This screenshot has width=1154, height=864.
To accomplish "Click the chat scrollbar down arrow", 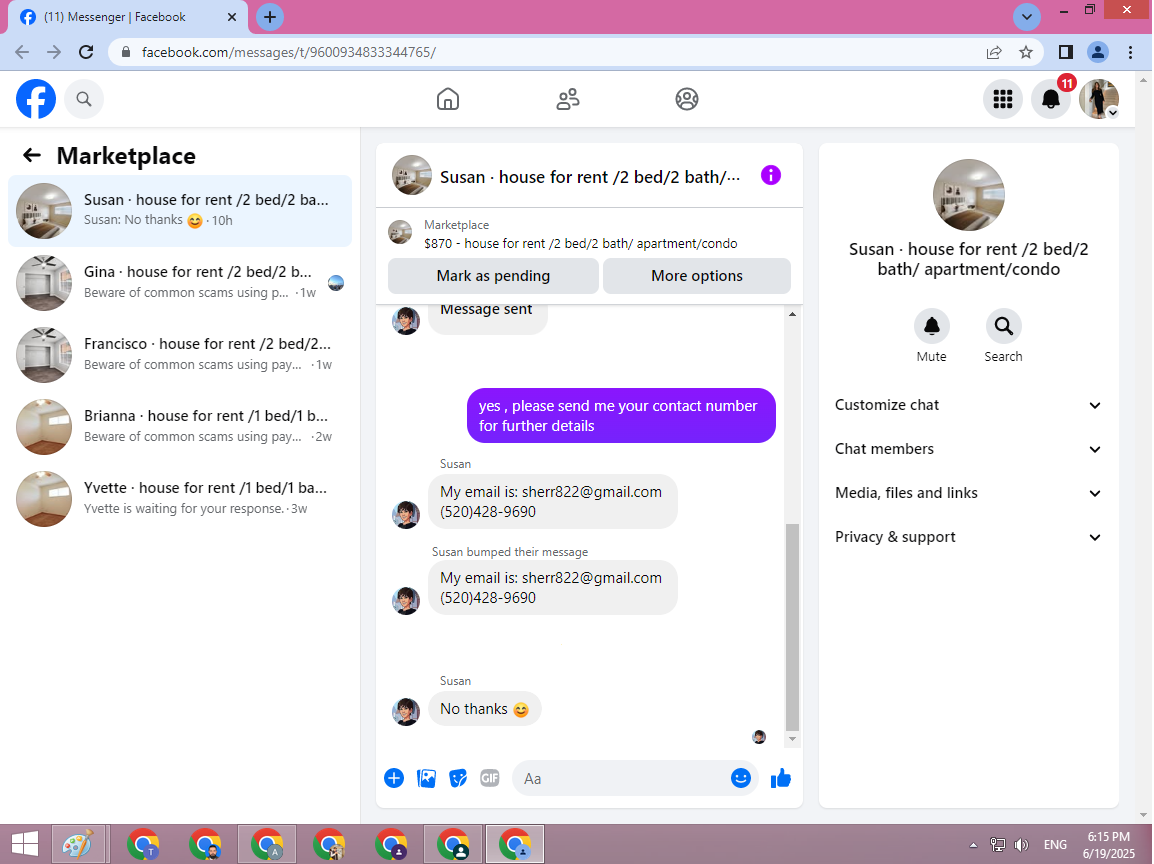I will [x=792, y=739].
